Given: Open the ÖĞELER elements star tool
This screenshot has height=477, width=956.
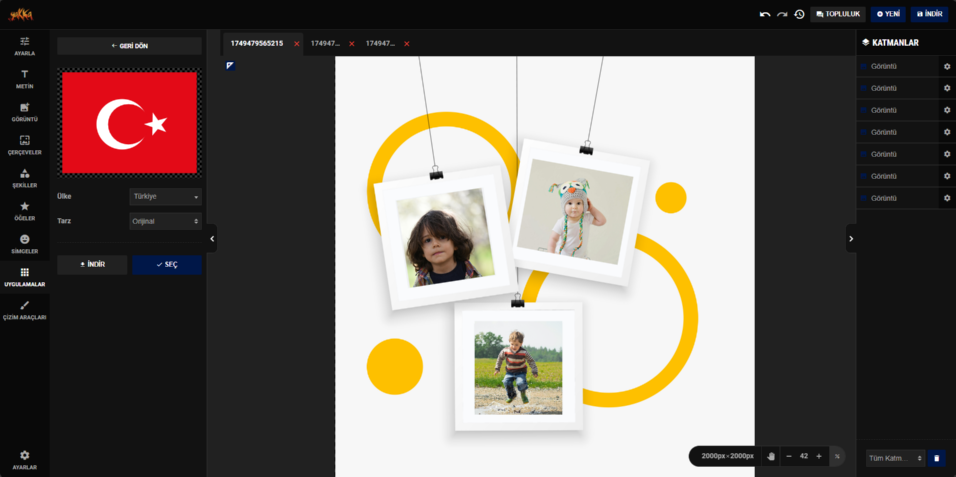Looking at the screenshot, I should (24, 211).
